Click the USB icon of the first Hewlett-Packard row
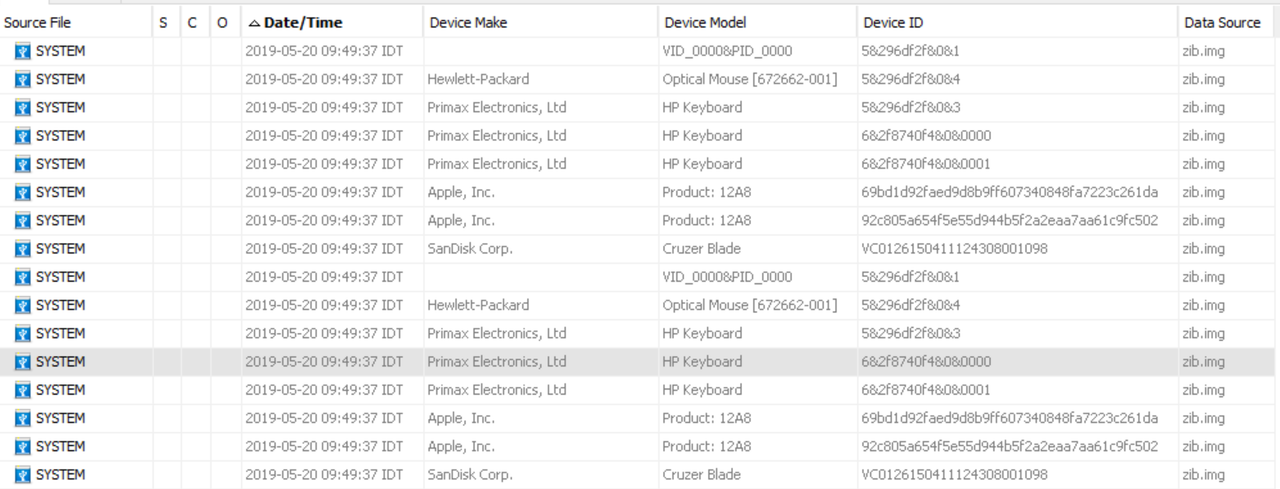 click(23, 79)
